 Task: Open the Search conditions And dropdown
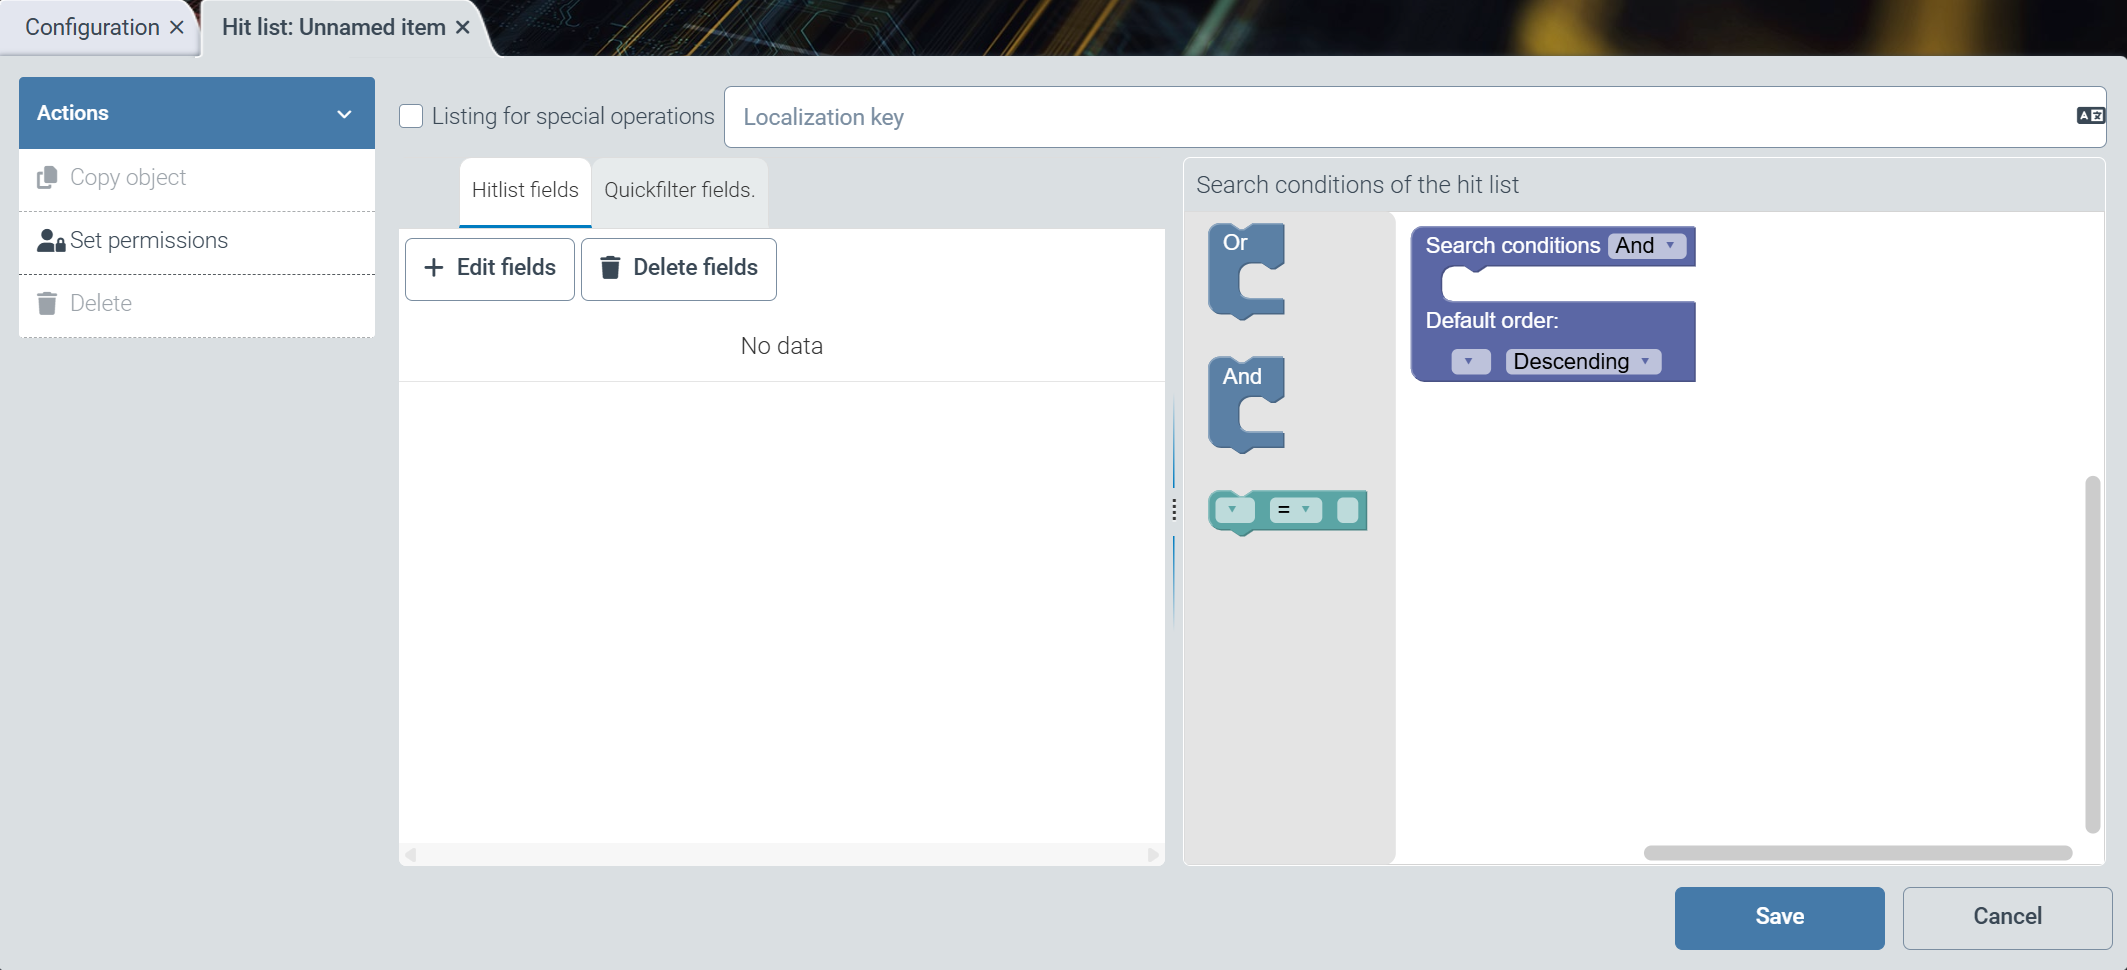tap(1646, 246)
